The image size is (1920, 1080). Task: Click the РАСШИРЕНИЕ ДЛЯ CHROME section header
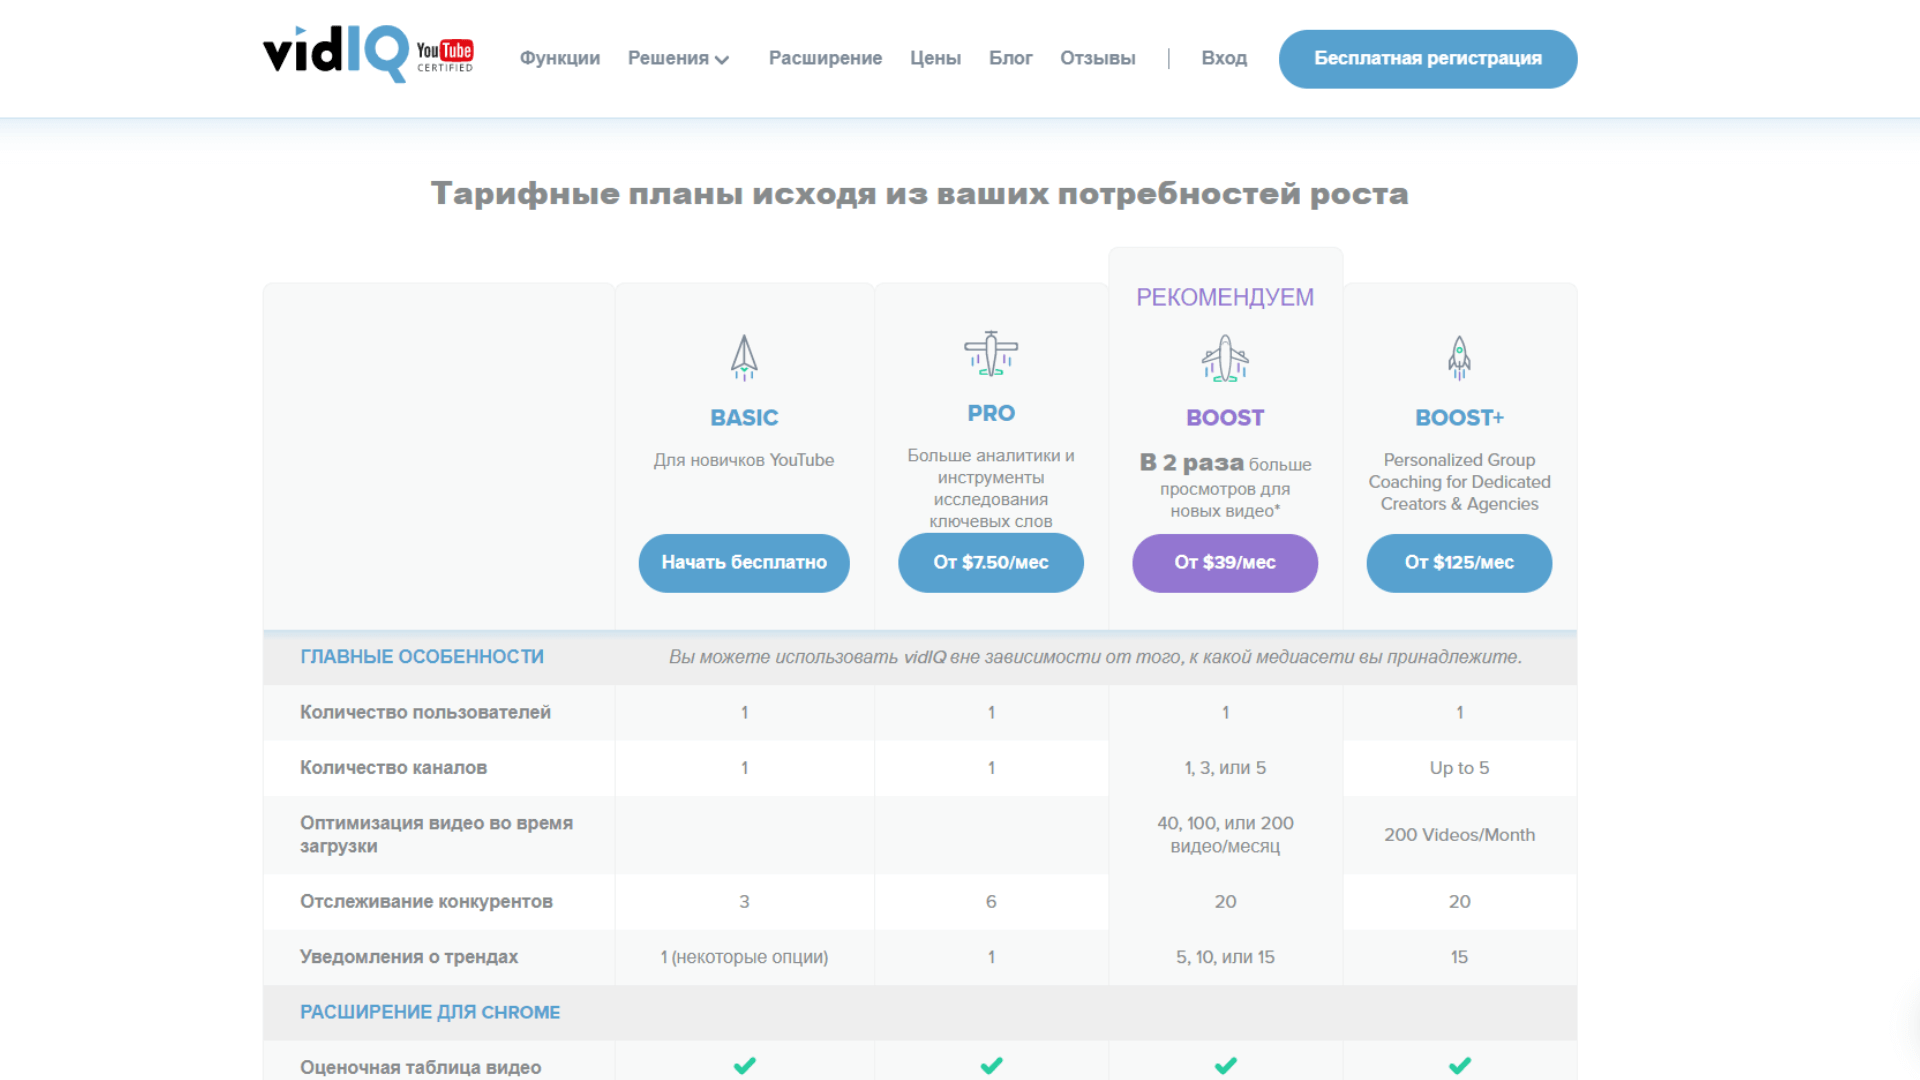pyautogui.click(x=430, y=1012)
